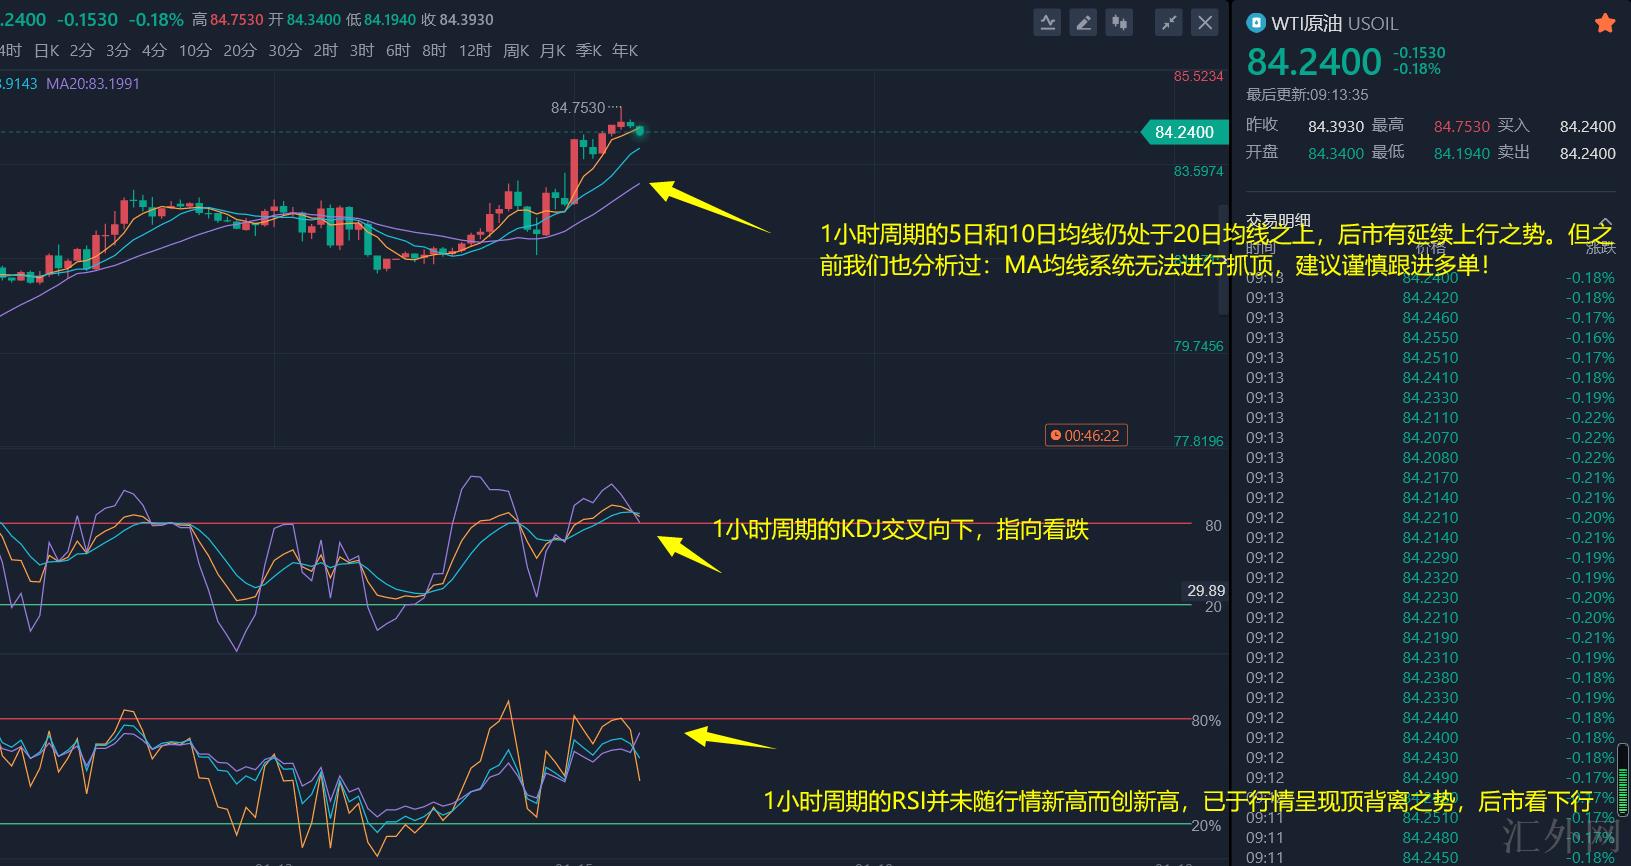Select the 84.2310 trade detail row
This screenshot has width=1631, height=866.
coord(1430,658)
